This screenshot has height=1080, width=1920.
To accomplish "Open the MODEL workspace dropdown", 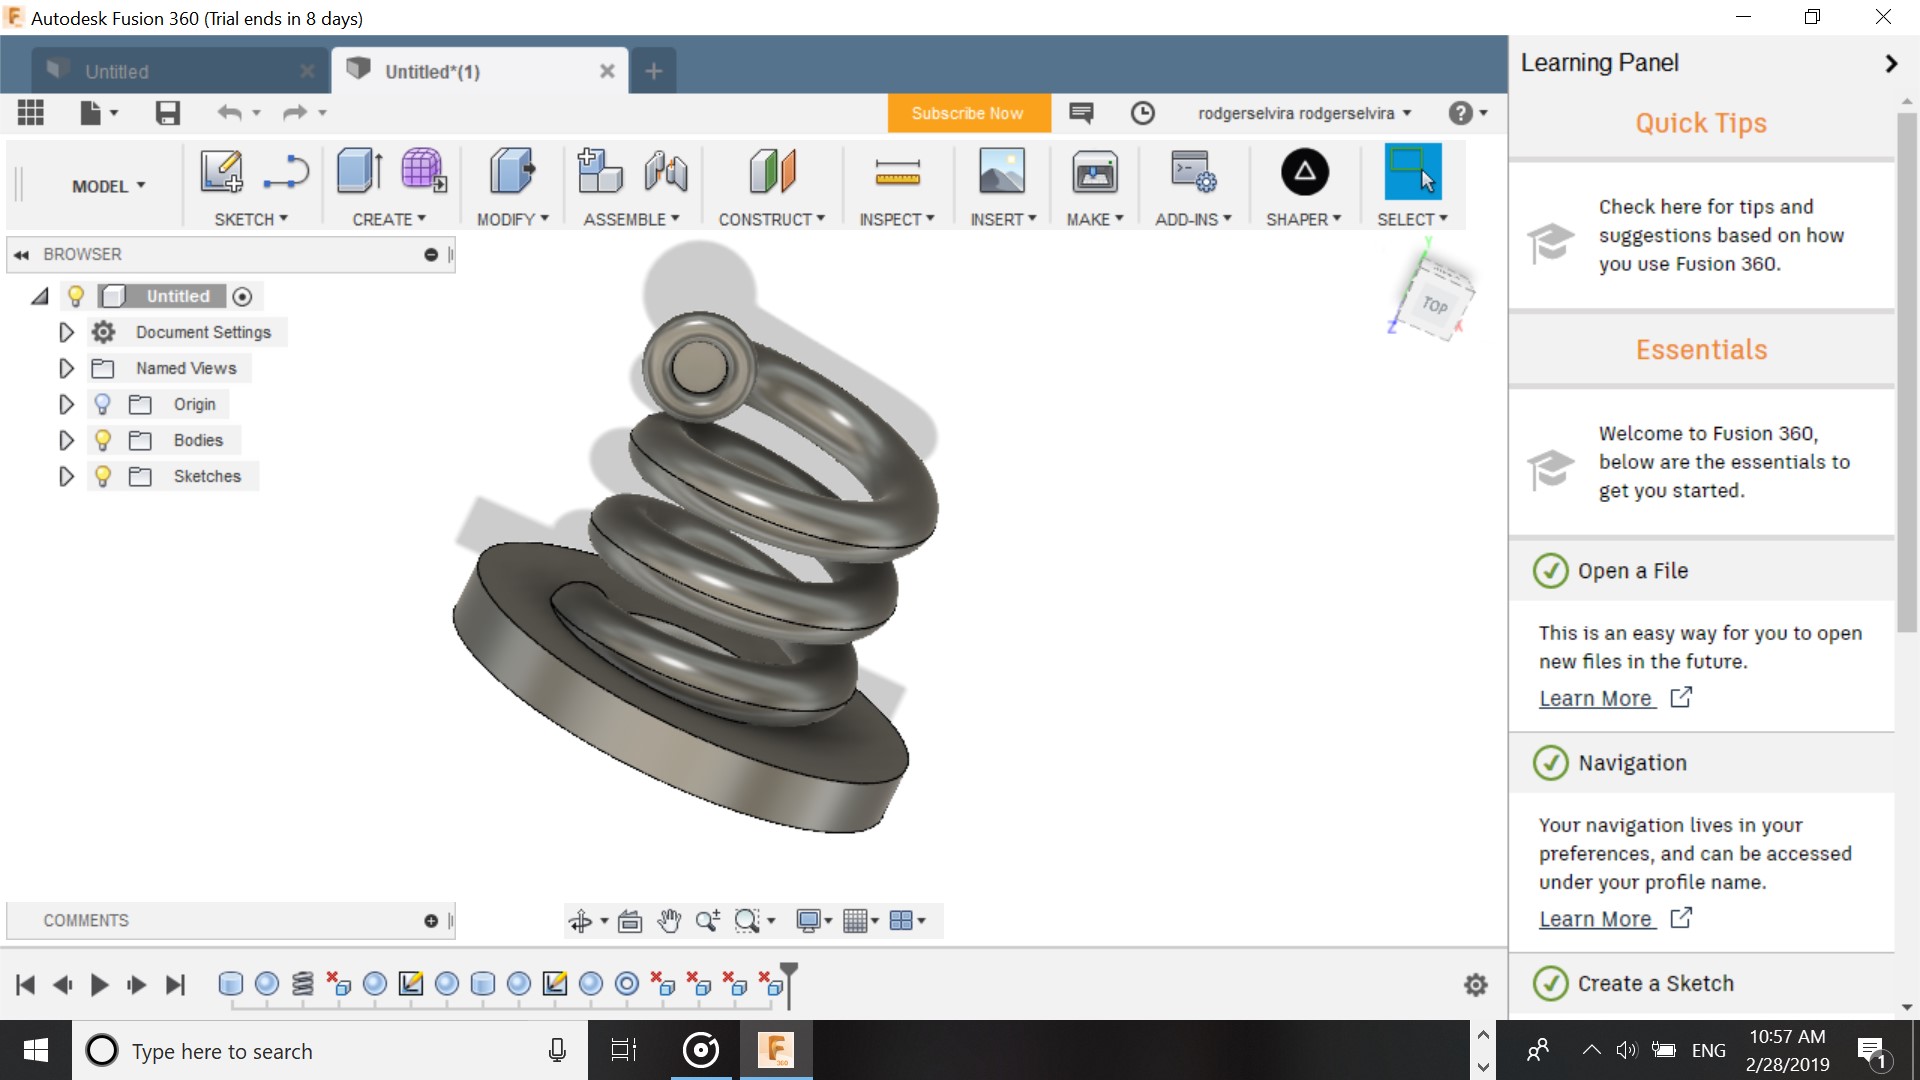I will coord(108,186).
